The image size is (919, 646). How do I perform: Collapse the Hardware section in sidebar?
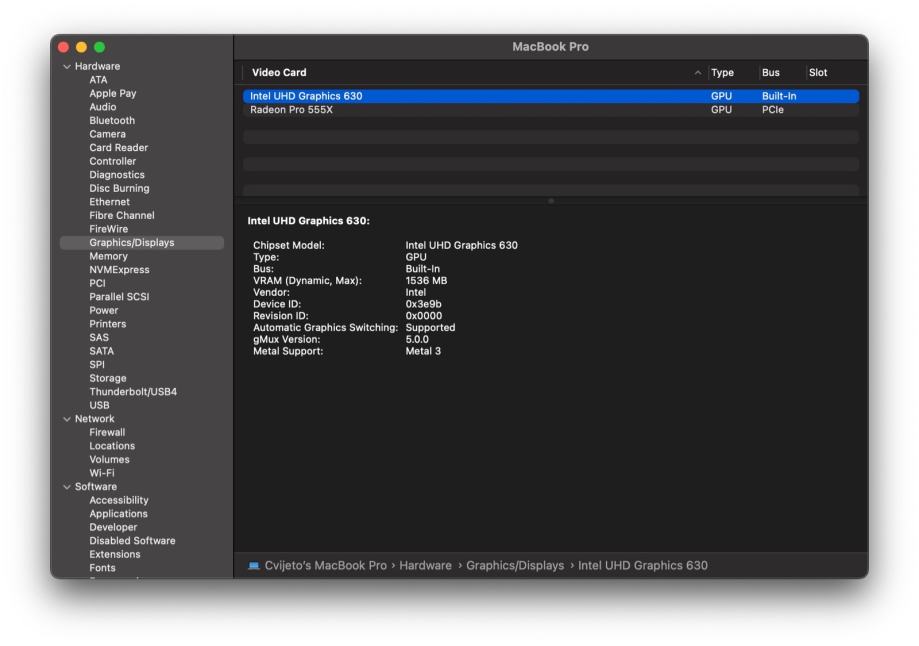67,67
